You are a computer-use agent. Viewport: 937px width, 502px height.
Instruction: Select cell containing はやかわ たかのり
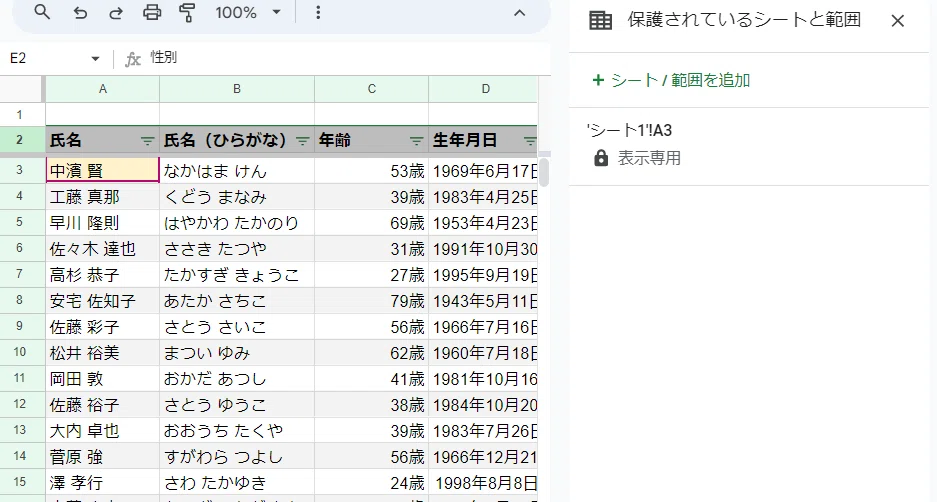237,222
